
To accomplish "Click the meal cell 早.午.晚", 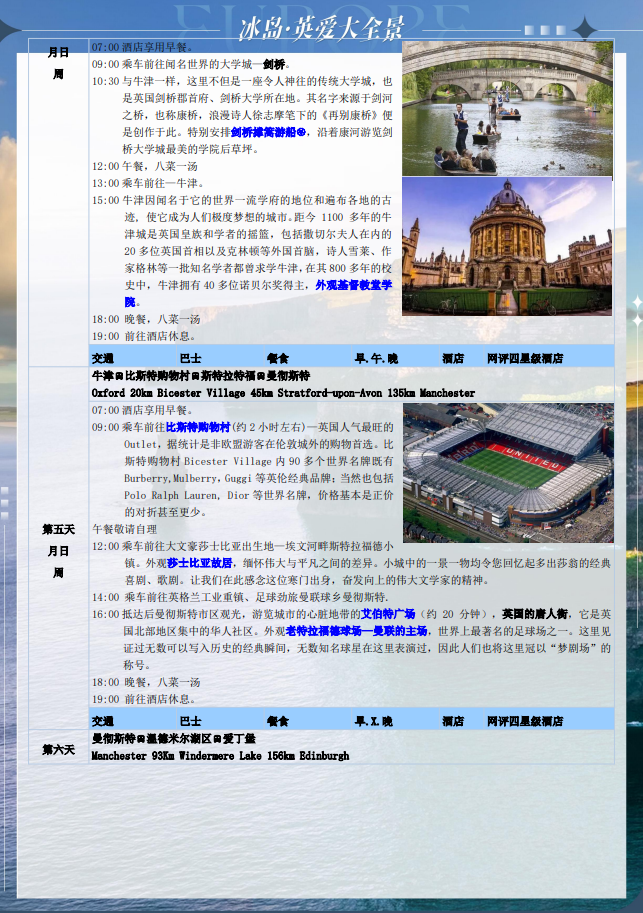I will [x=376, y=359].
